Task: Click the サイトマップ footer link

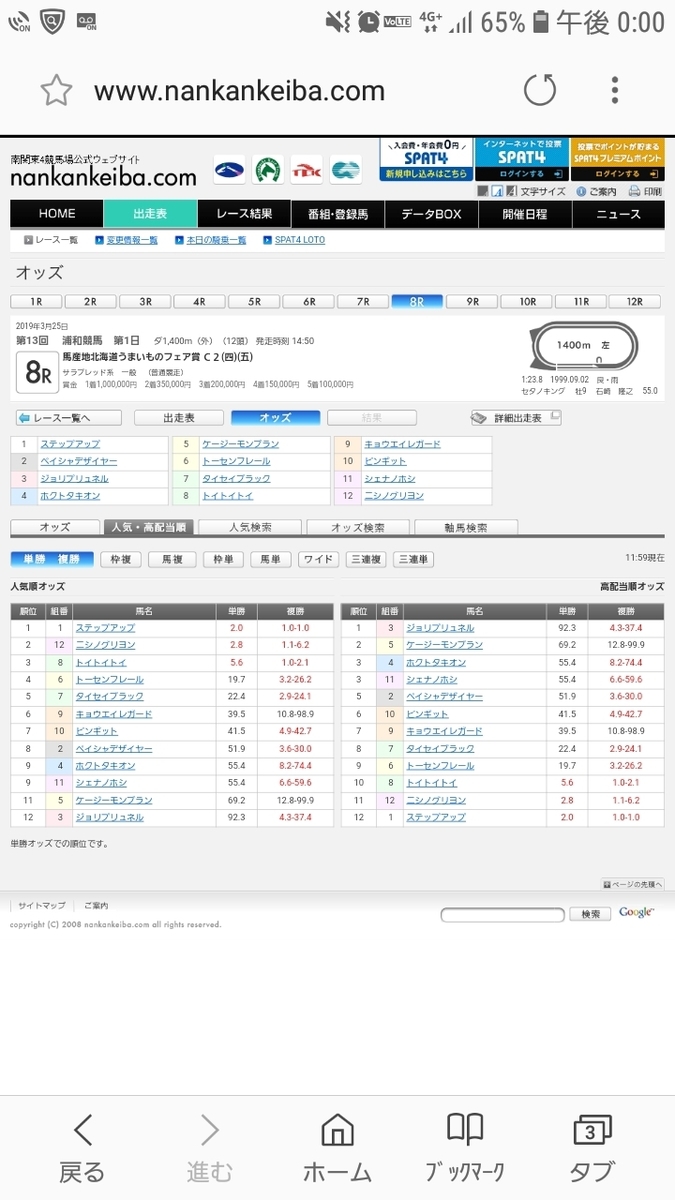Action: [41, 906]
